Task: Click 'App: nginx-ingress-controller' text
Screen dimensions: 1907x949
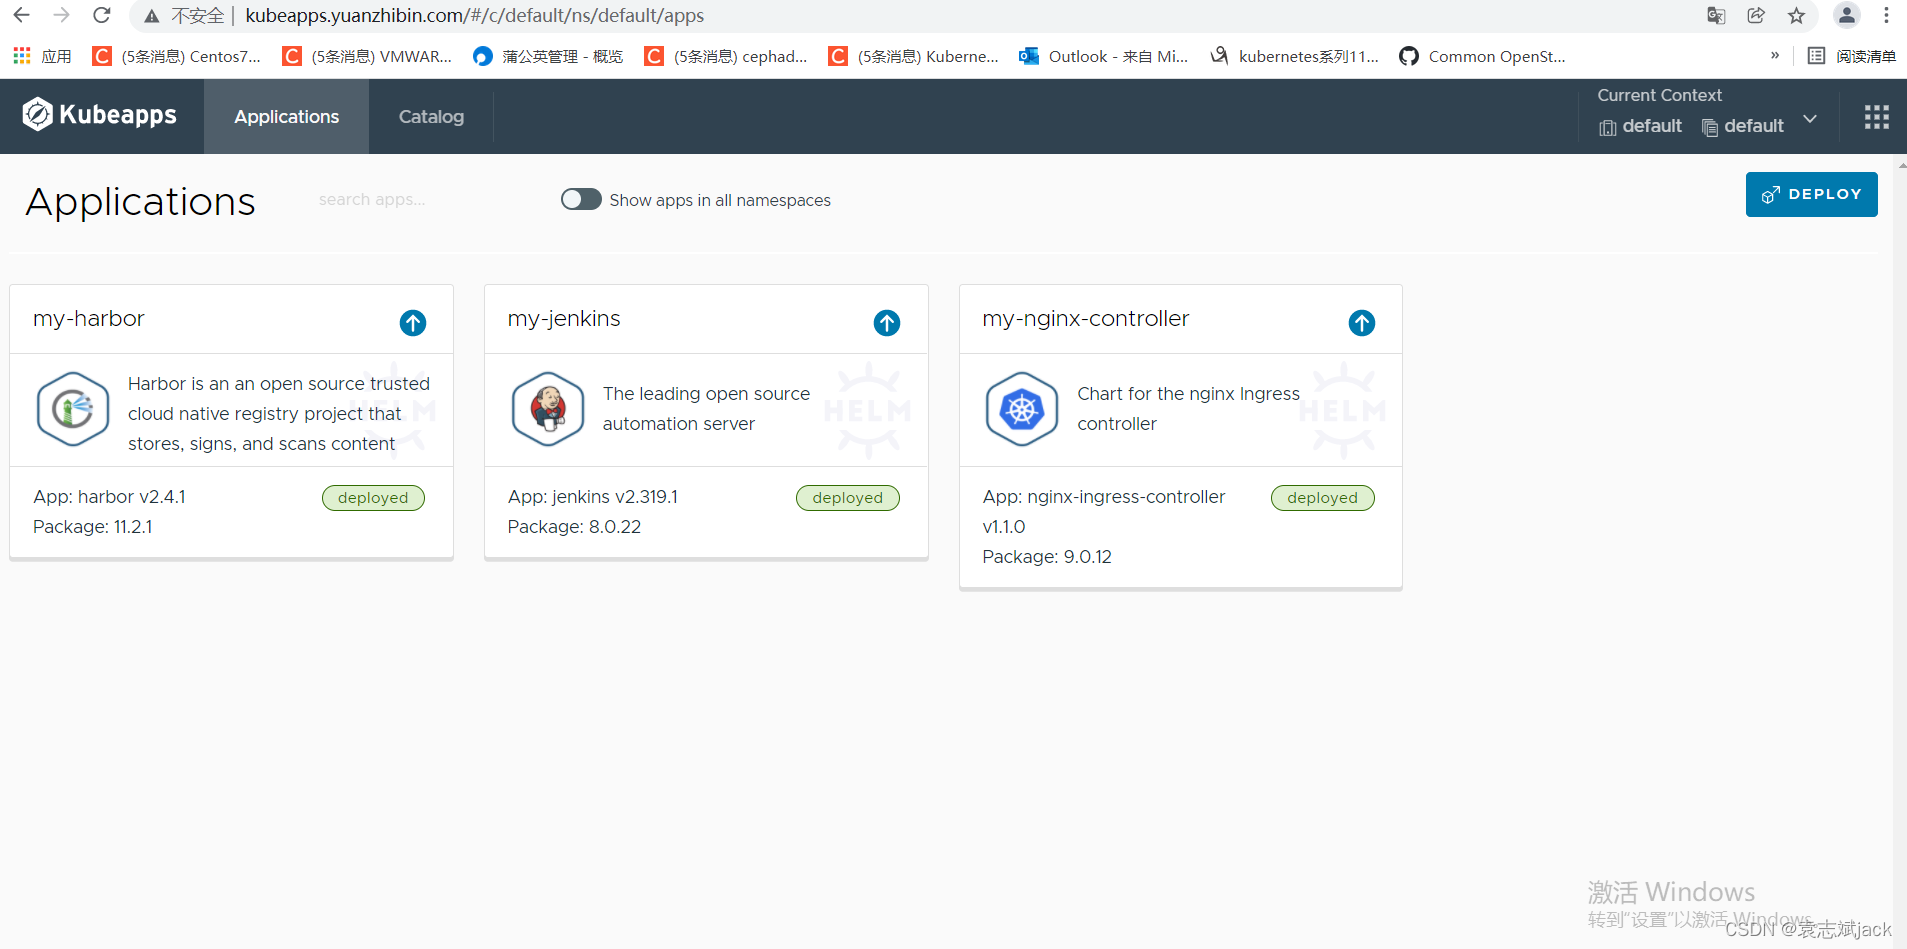Action: (1103, 497)
